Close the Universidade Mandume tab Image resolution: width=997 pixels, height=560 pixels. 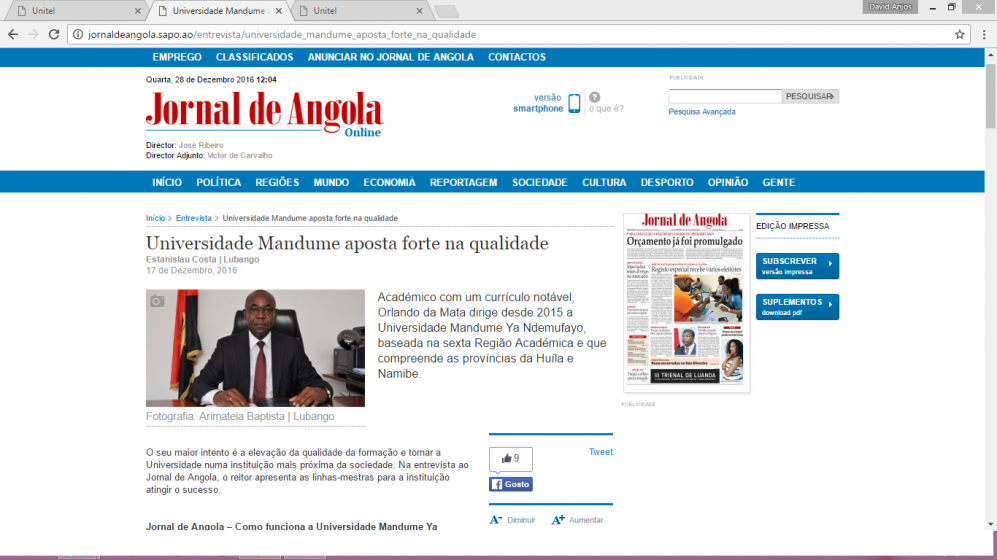(278, 11)
